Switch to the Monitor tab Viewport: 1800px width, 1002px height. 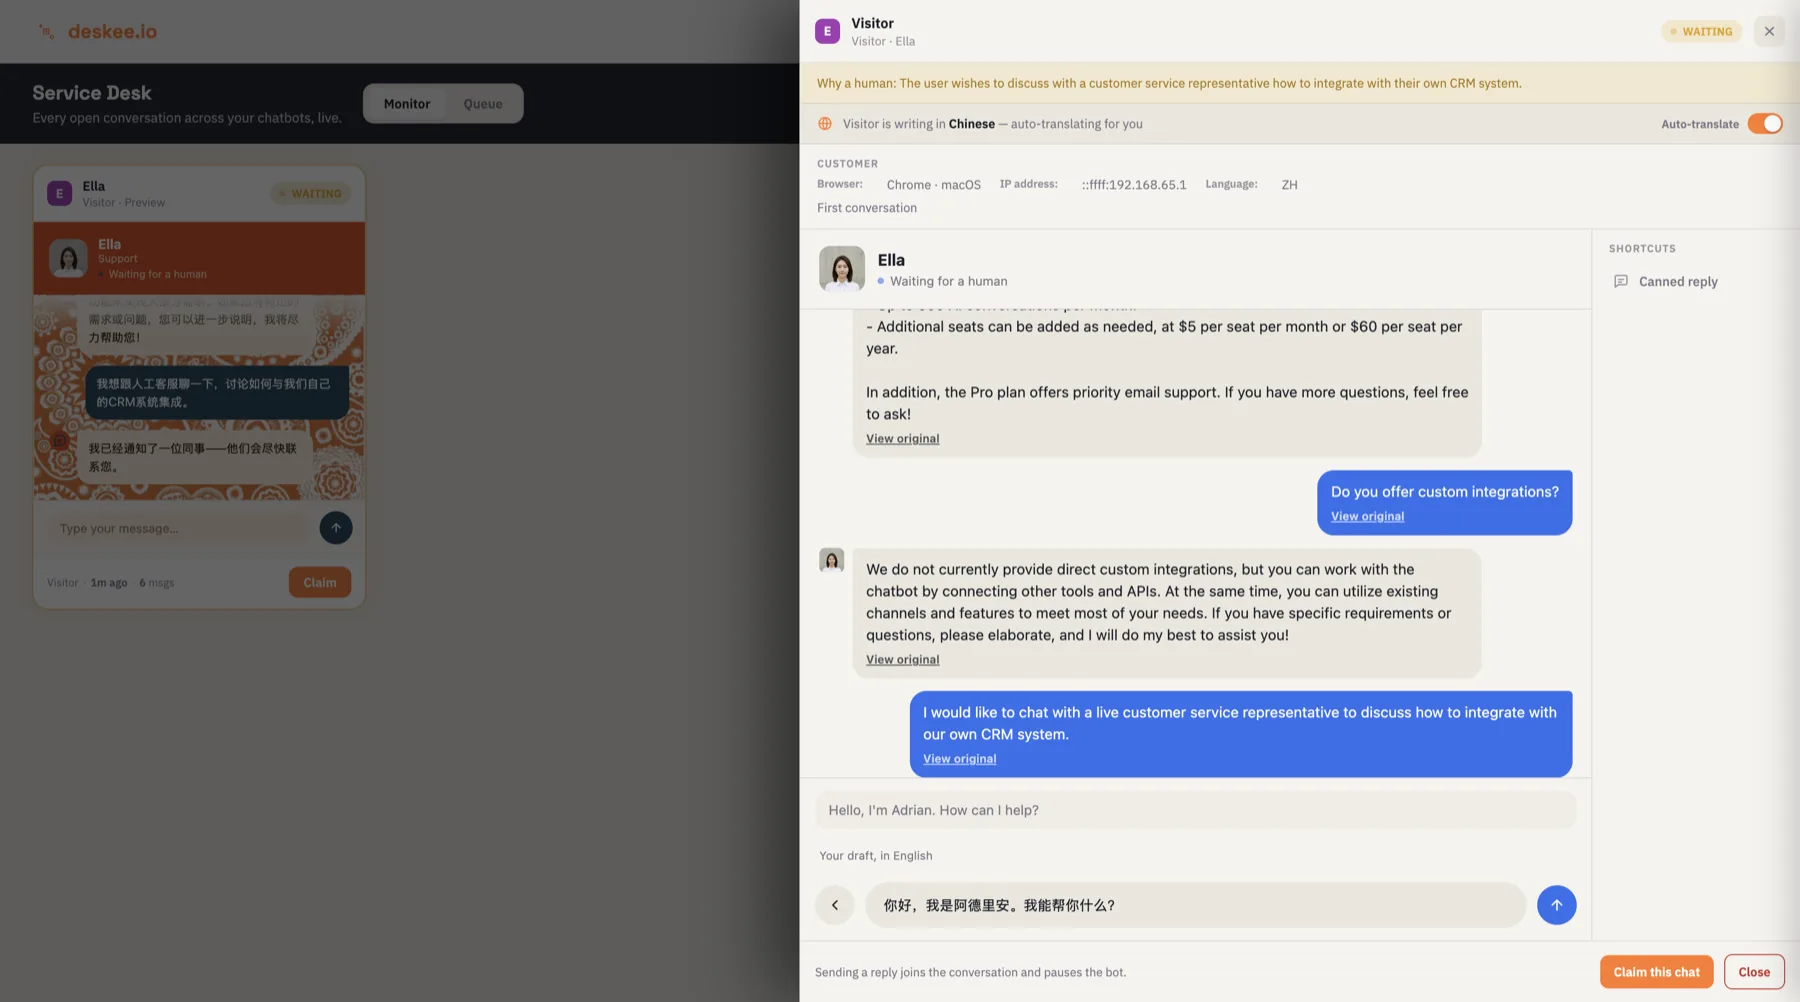click(x=407, y=104)
